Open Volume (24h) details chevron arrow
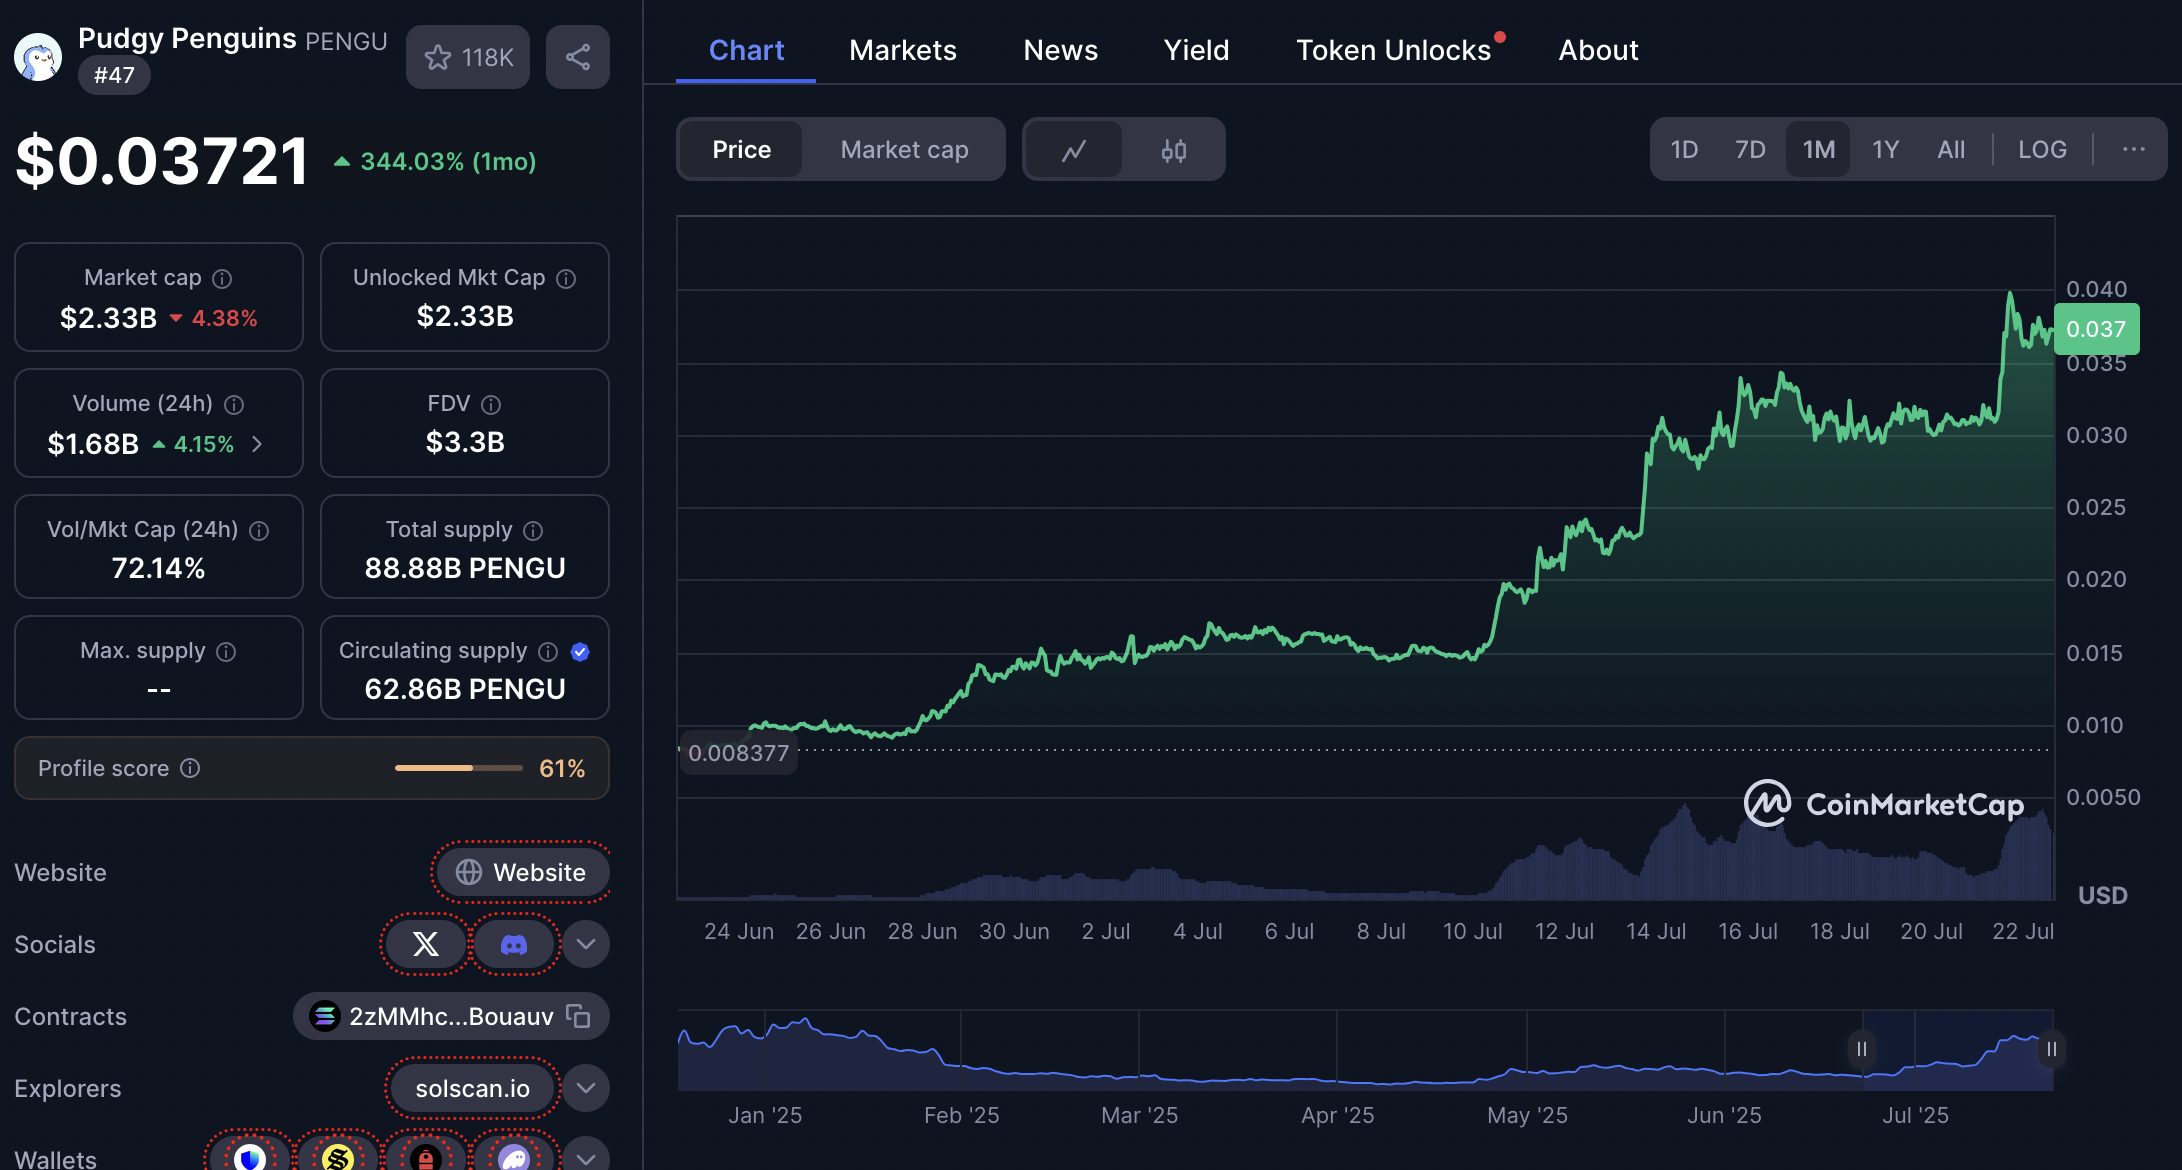The height and width of the screenshot is (1170, 2182). [x=257, y=444]
